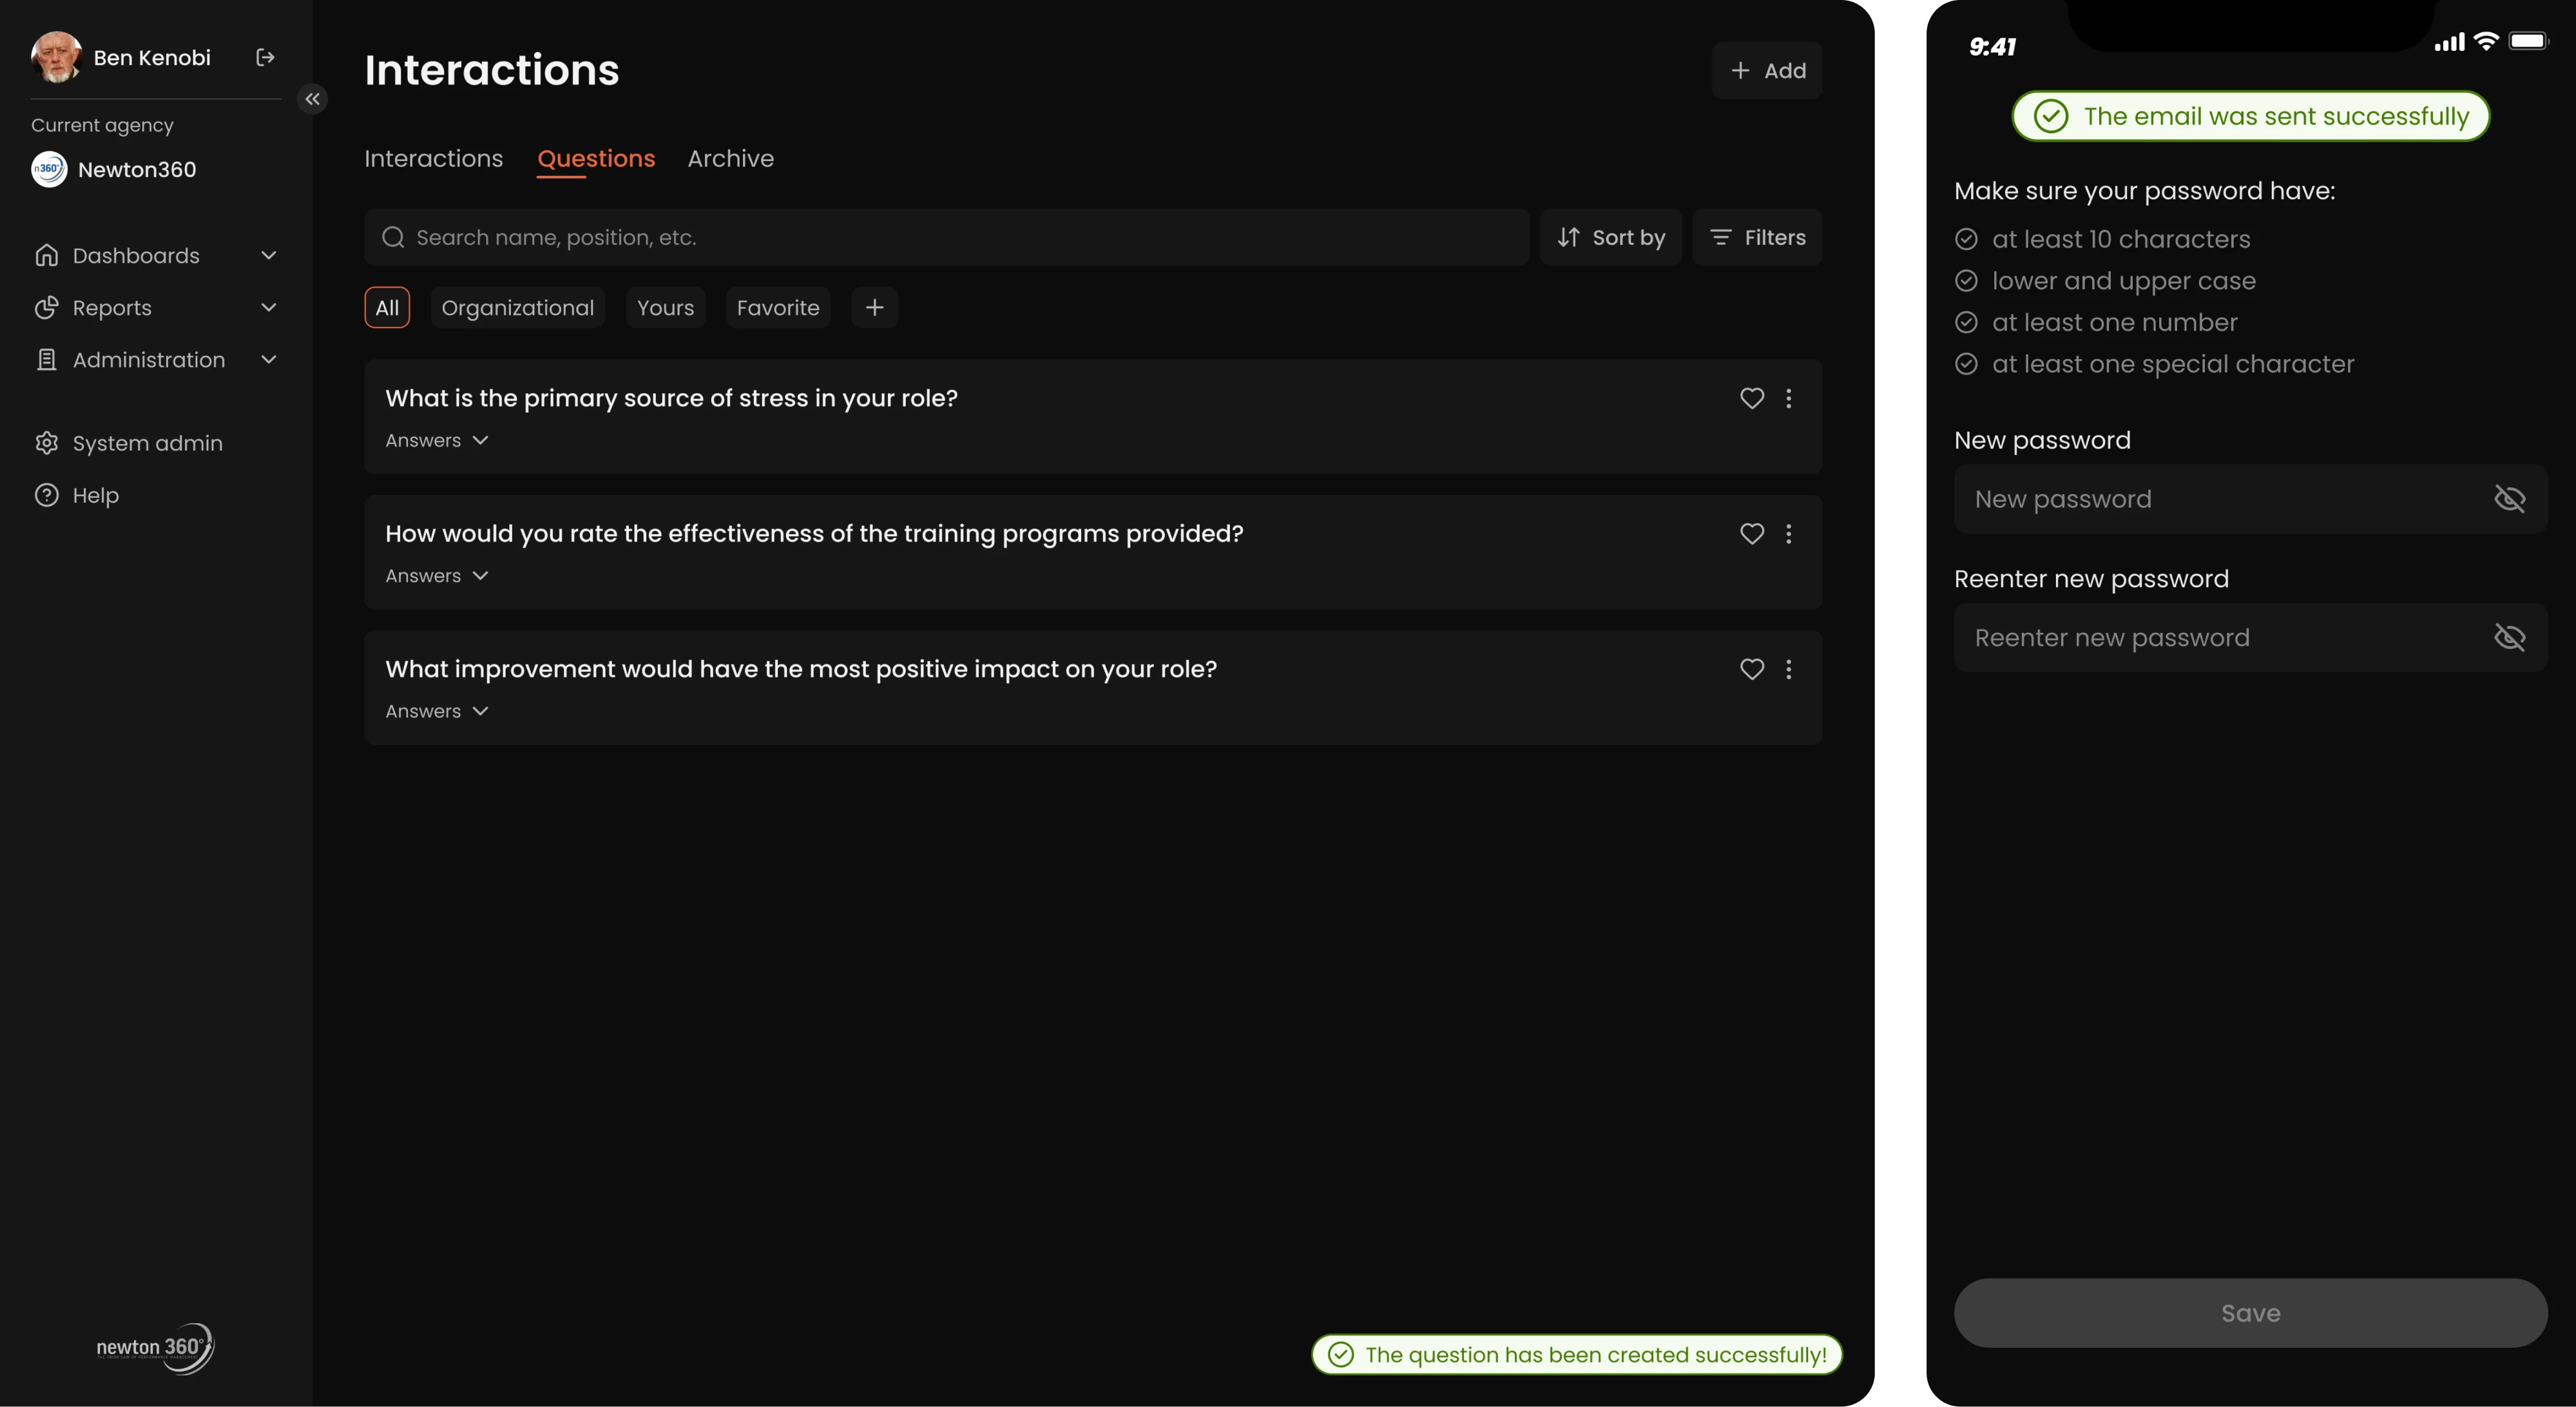
Task: Click the plus chip to add filter
Action: tap(874, 308)
